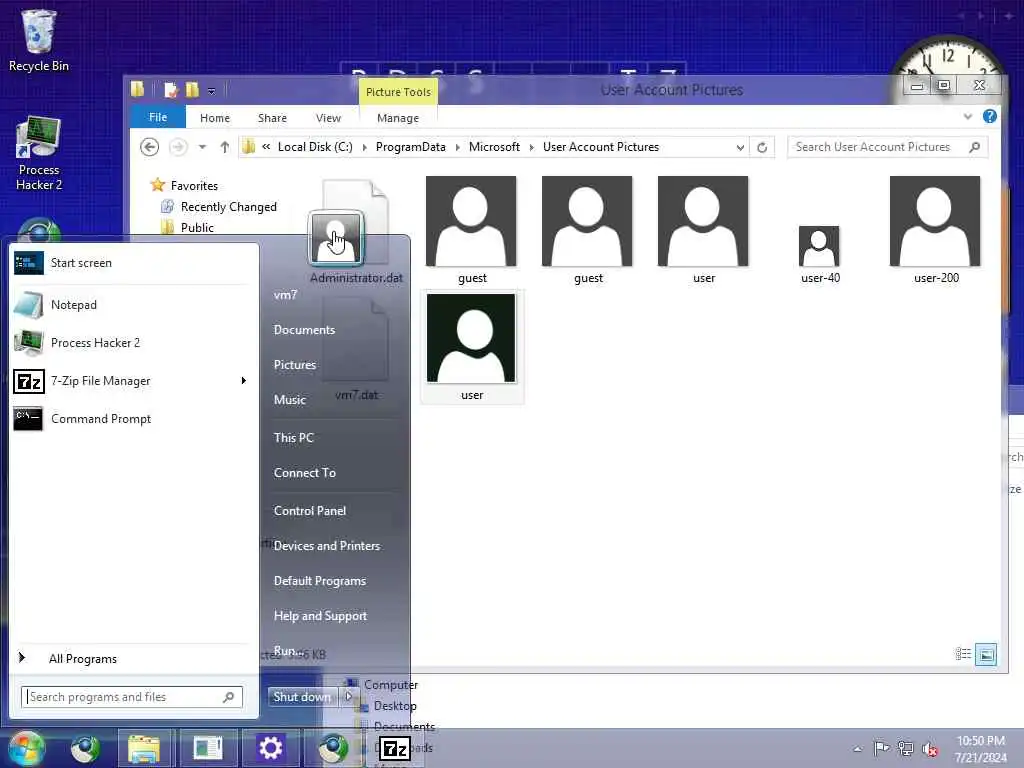
Task: Open Default Programs in the Start menu
Action: [x=319, y=581]
